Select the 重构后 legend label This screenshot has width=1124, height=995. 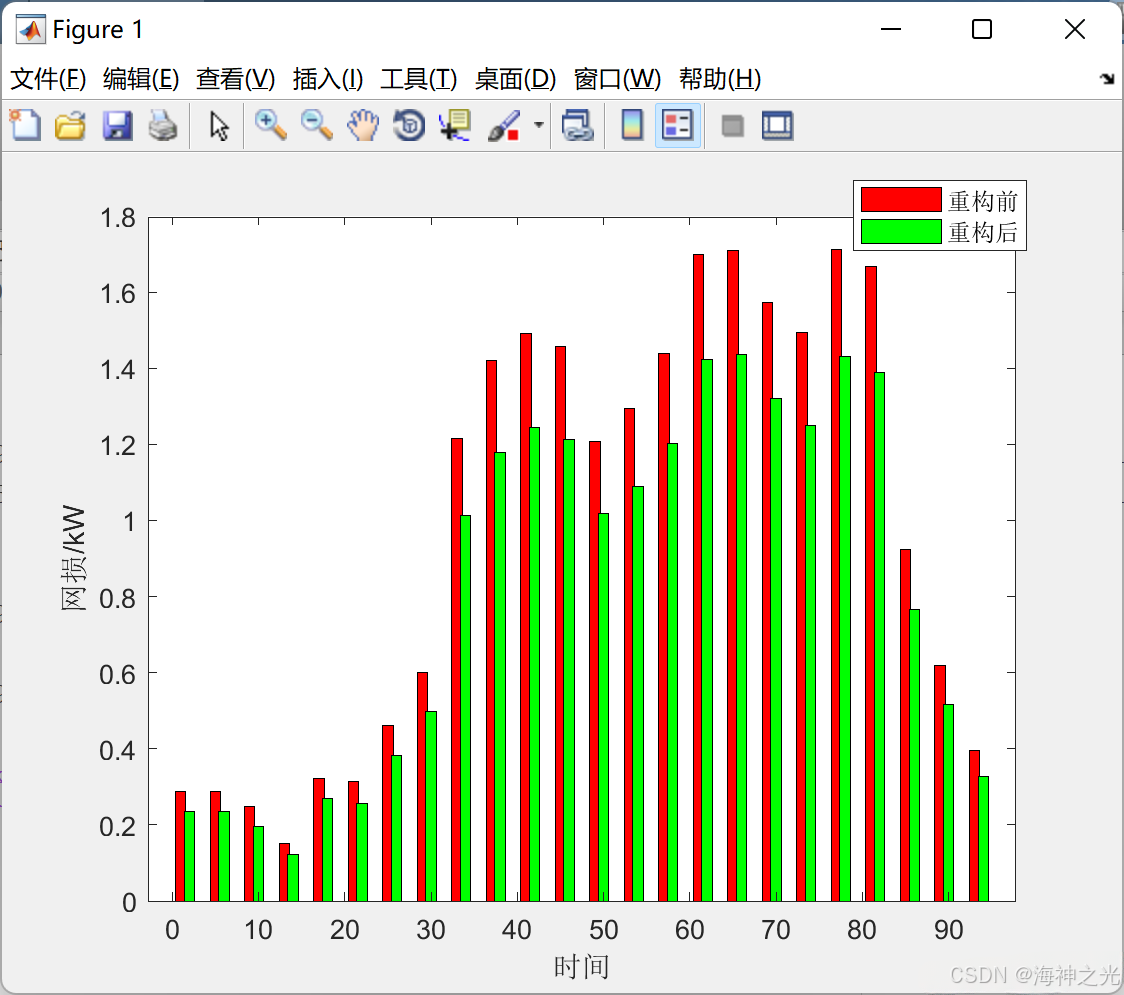983,232
